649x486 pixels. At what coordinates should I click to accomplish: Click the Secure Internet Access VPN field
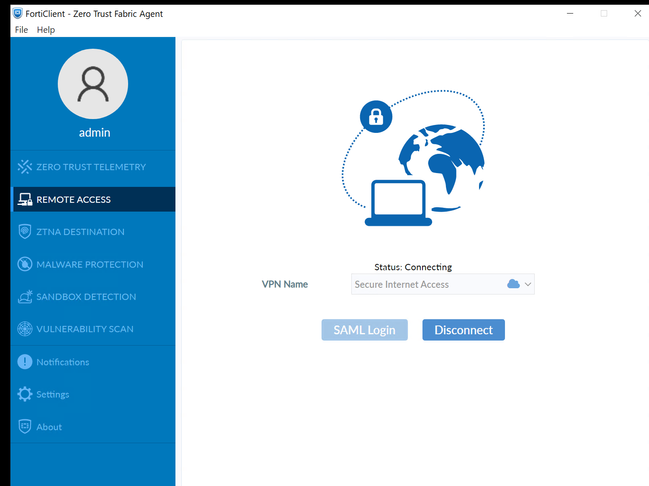443,284
